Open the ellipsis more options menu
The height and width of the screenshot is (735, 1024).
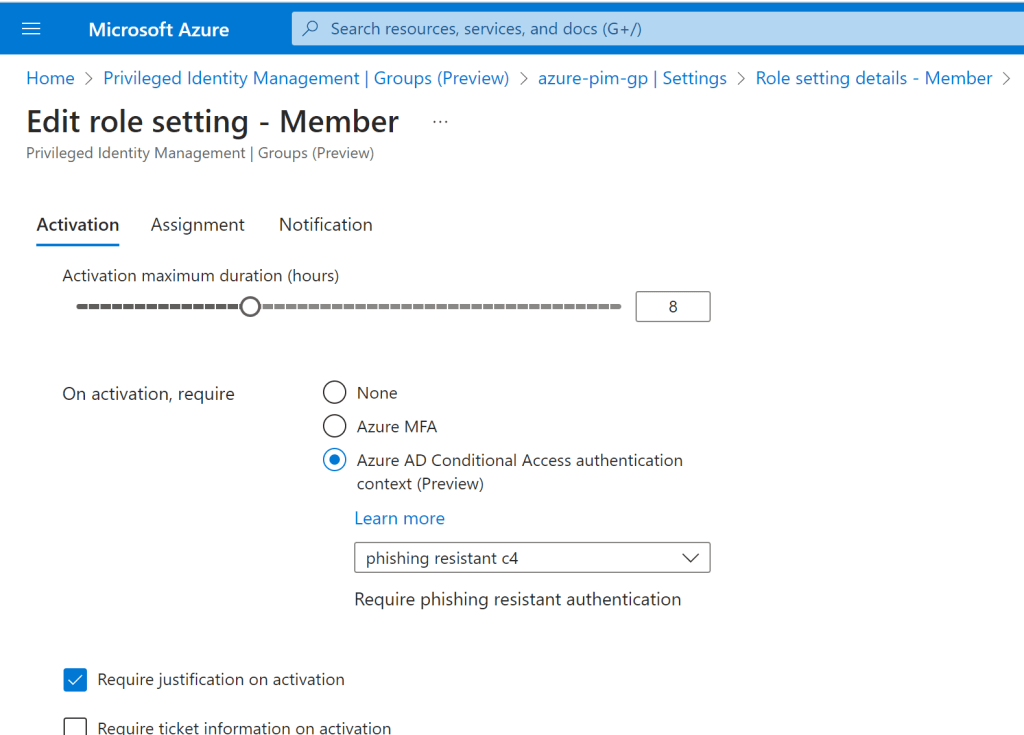[440, 122]
